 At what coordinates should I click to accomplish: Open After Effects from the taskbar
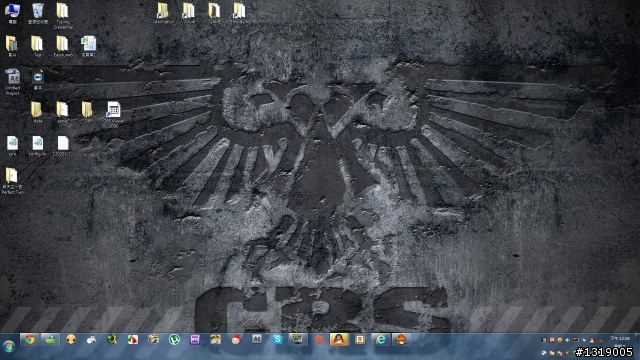click(x=257, y=339)
